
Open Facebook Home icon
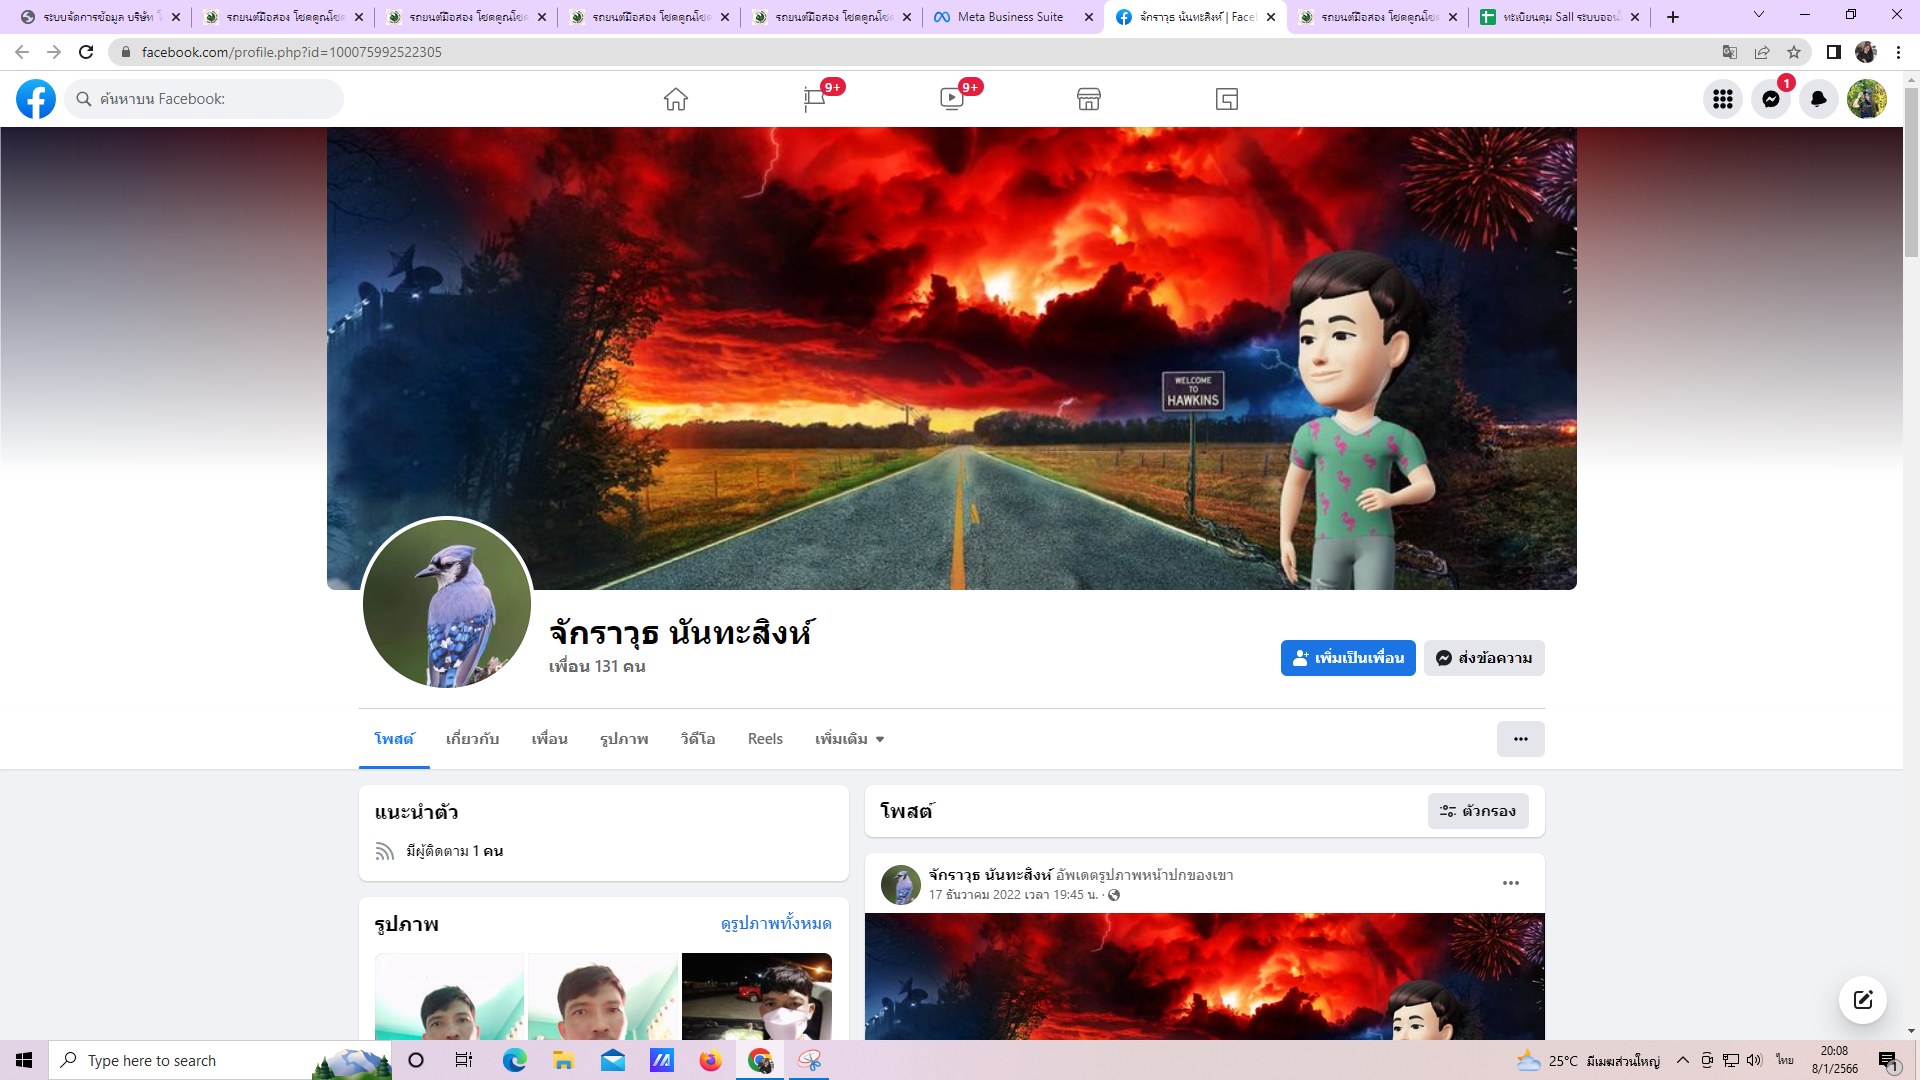tap(676, 99)
